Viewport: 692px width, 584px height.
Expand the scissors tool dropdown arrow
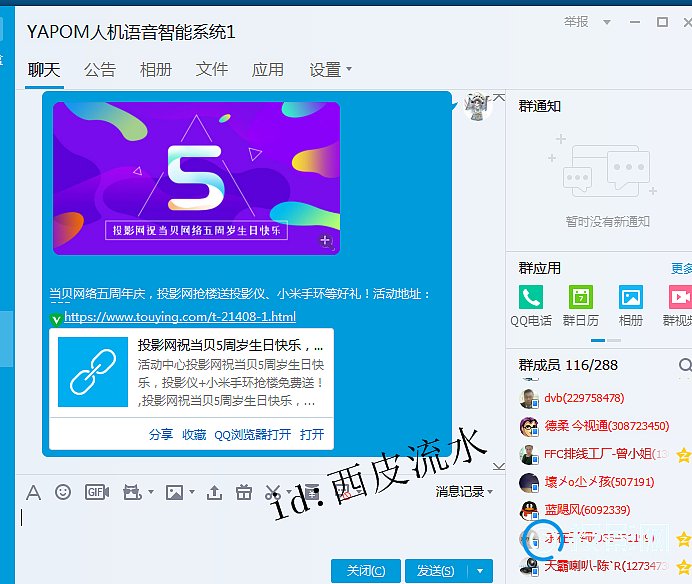pyautogui.click(x=288, y=491)
